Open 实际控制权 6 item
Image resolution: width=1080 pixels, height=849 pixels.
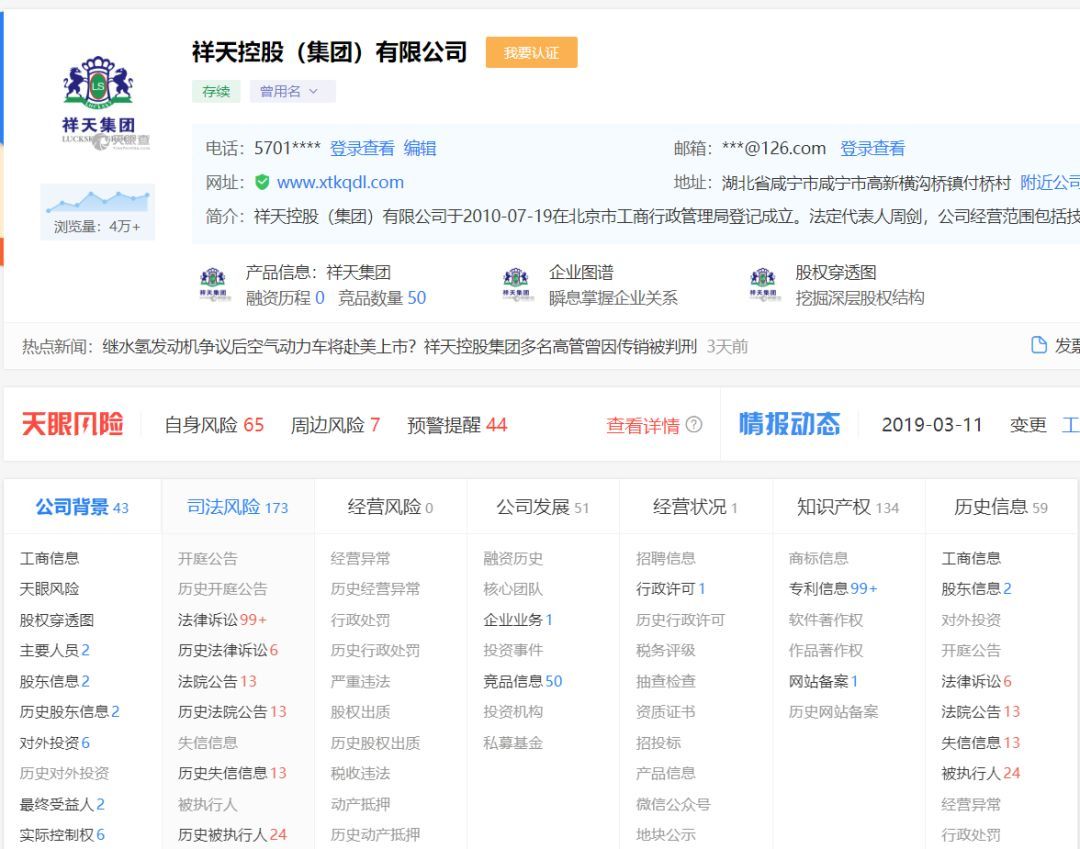tap(62, 835)
